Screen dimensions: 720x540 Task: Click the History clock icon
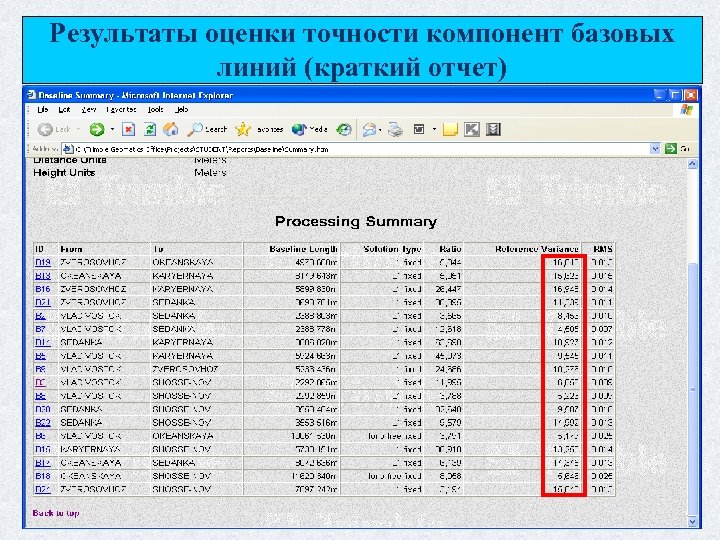tap(343, 129)
